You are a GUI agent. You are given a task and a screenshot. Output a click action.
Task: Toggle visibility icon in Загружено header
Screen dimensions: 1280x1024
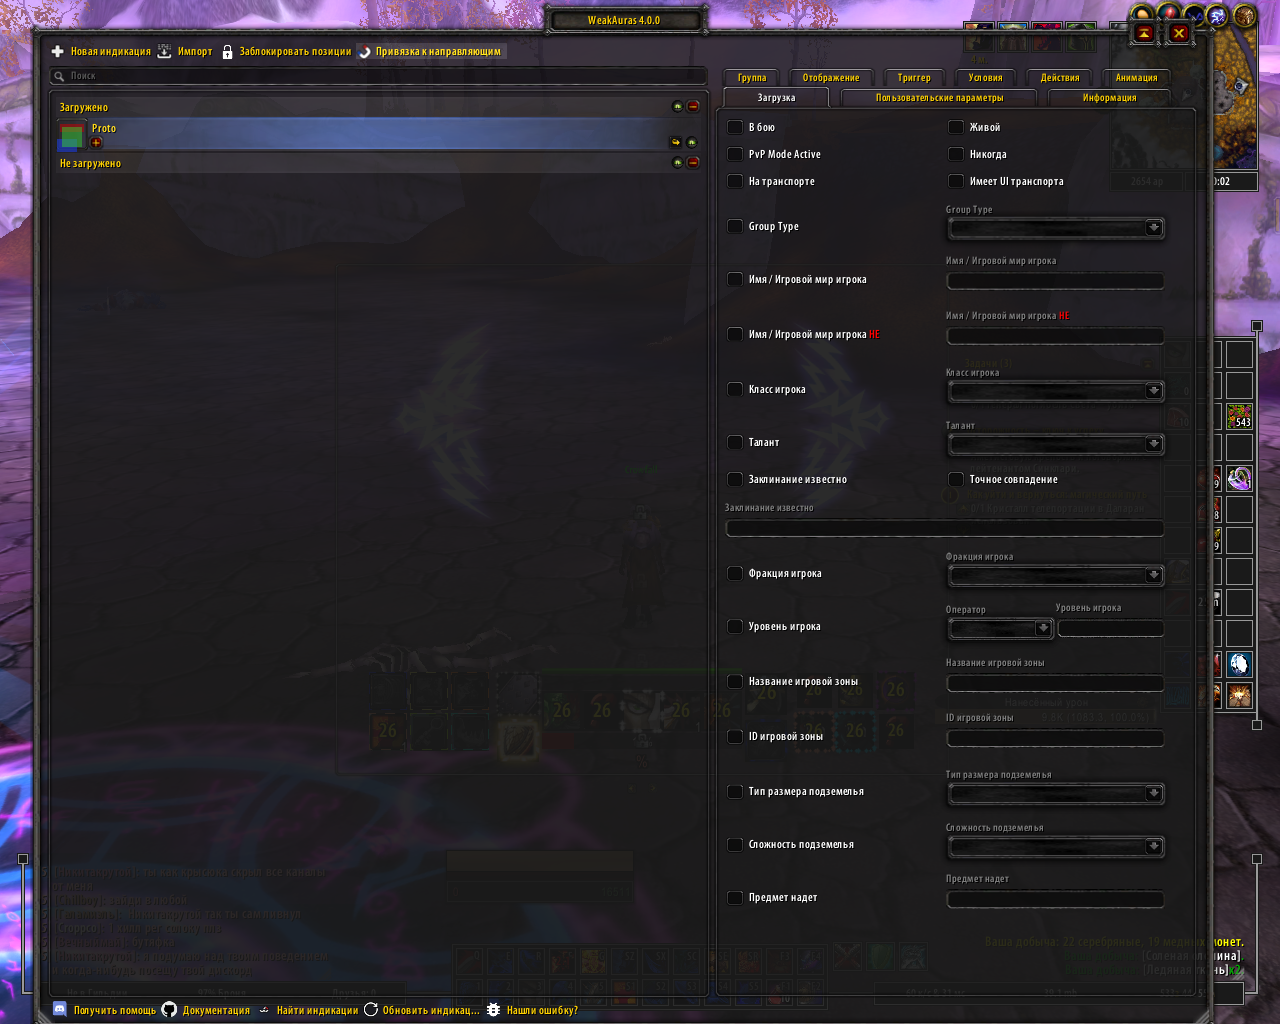point(678,107)
